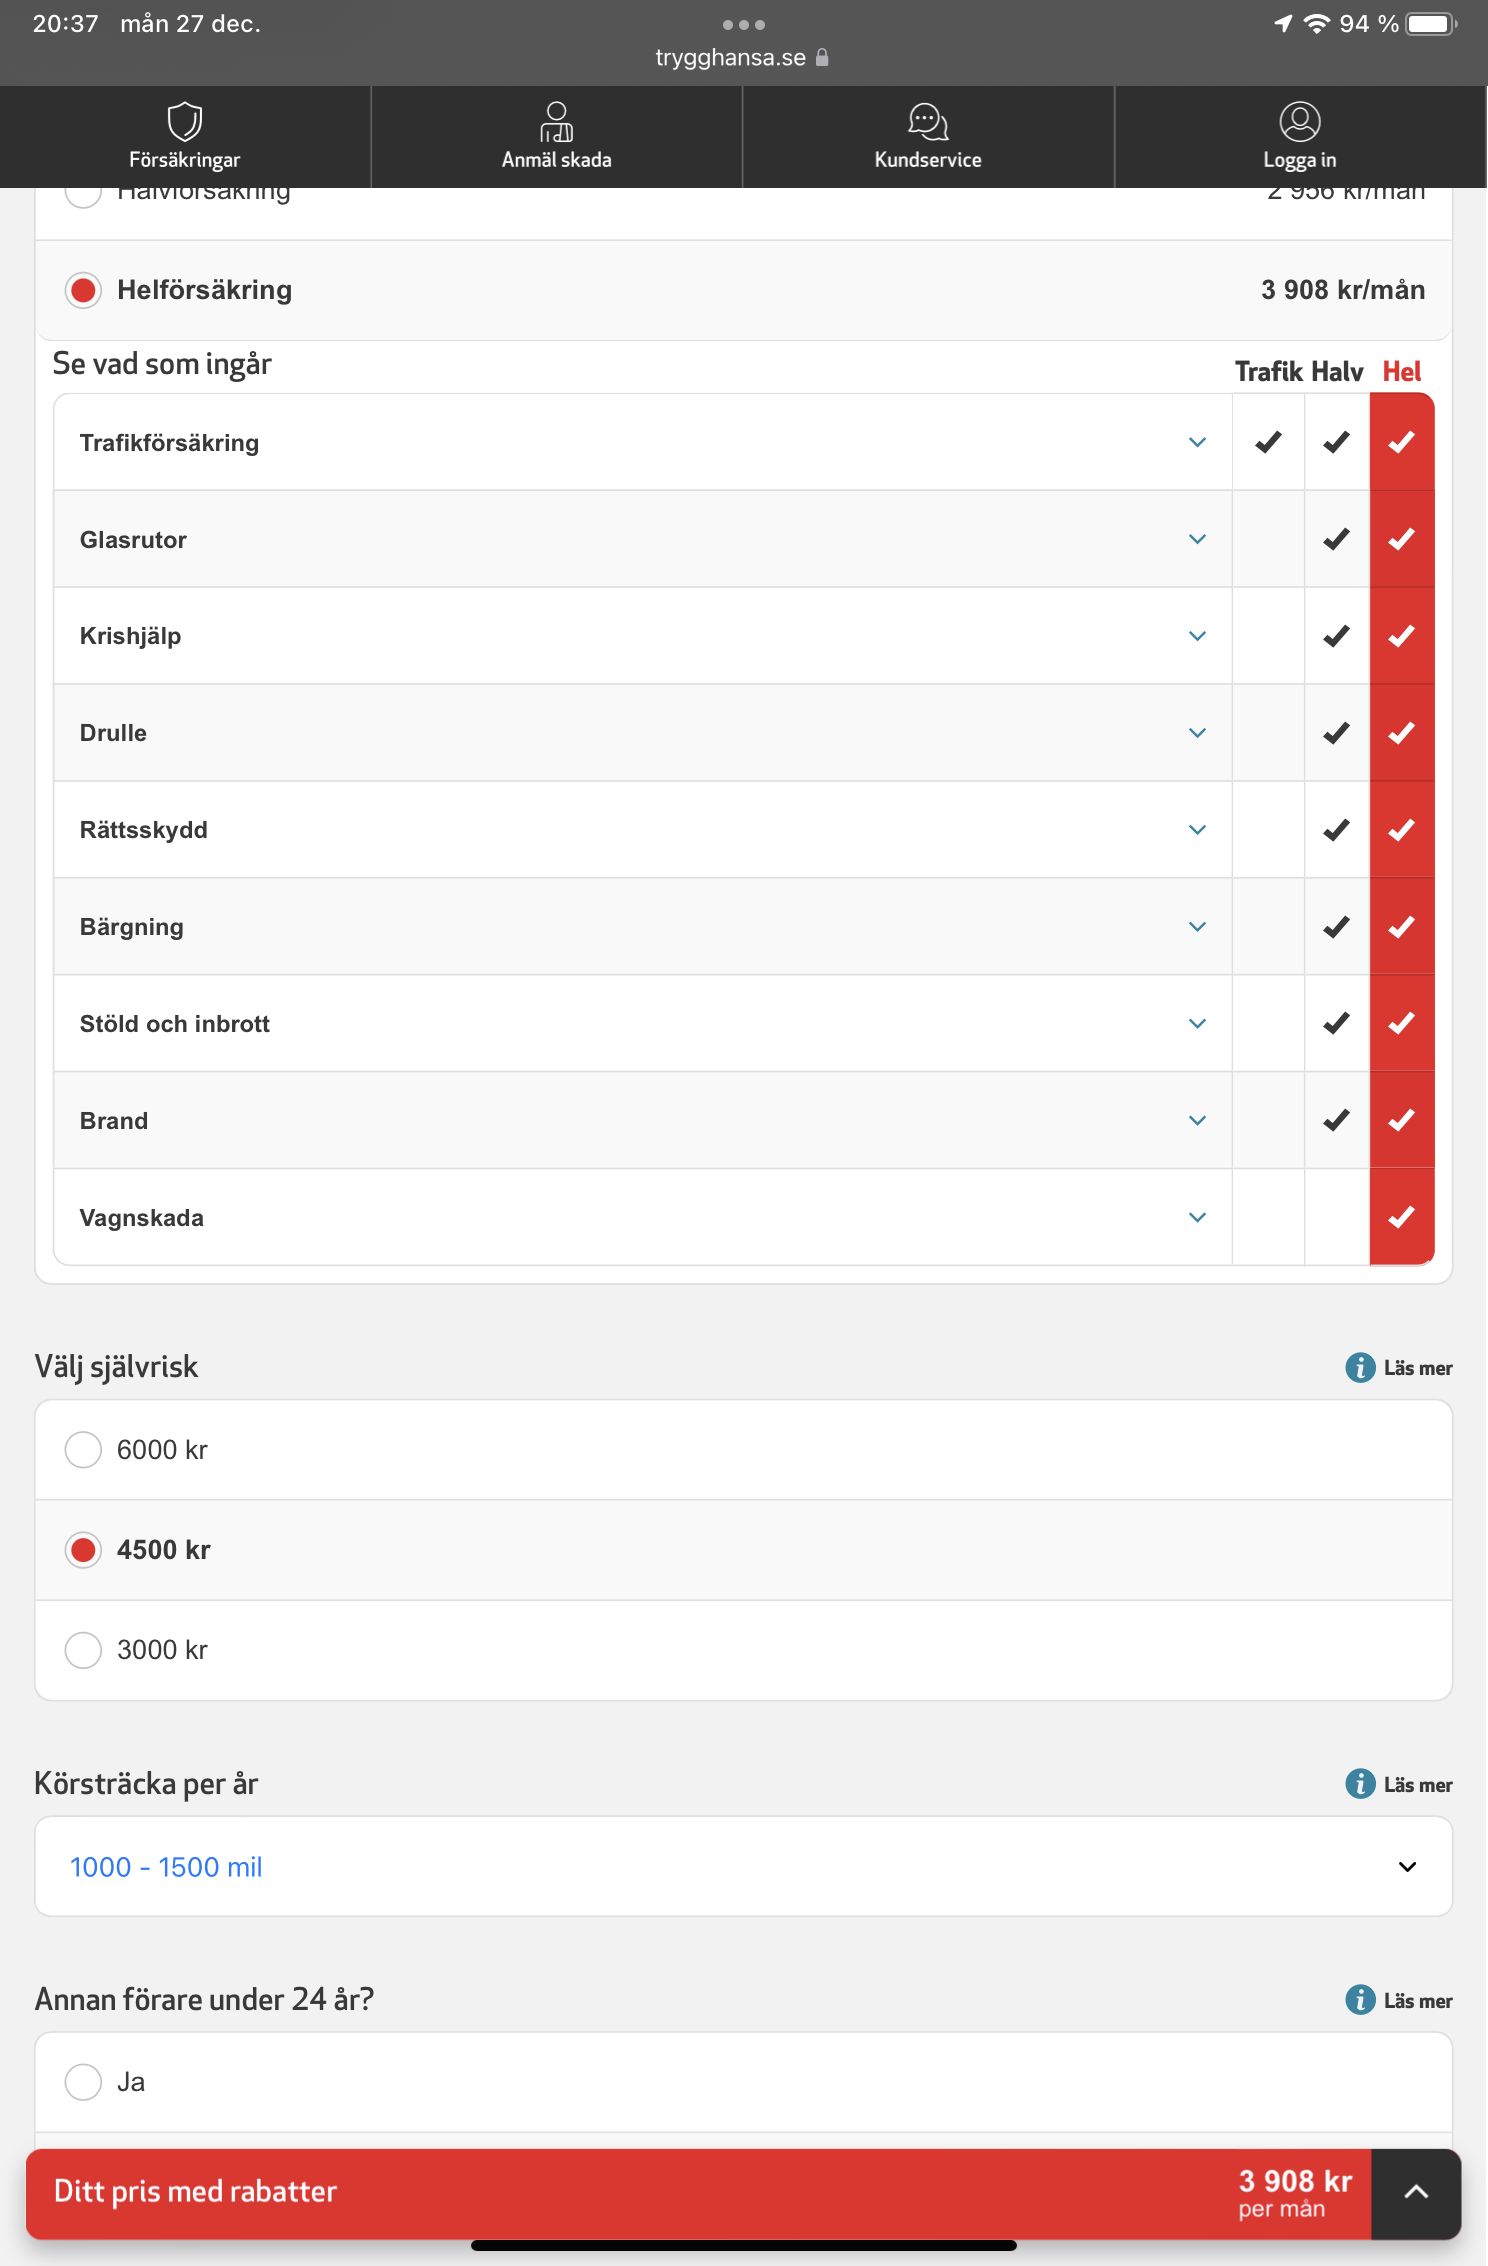
Task: Tap the trygghansa.se address bar
Action: (x=743, y=58)
